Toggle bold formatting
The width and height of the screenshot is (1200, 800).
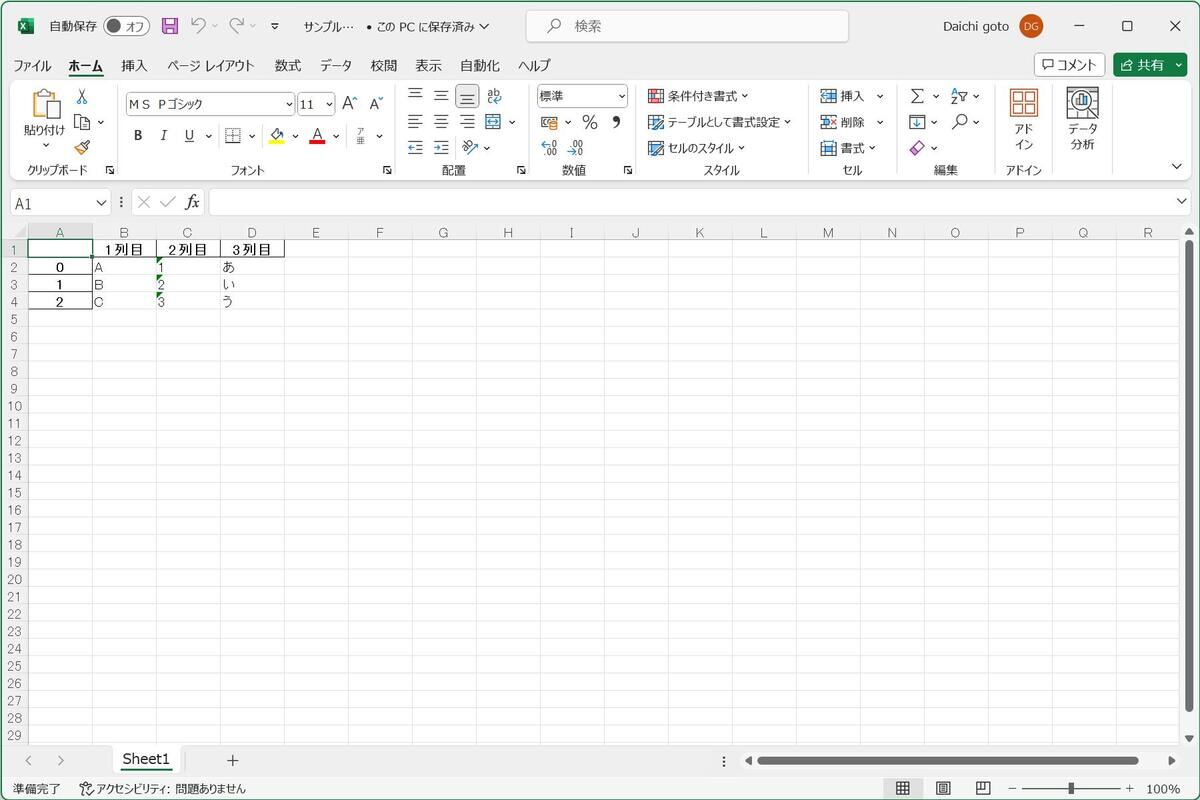[x=138, y=136]
